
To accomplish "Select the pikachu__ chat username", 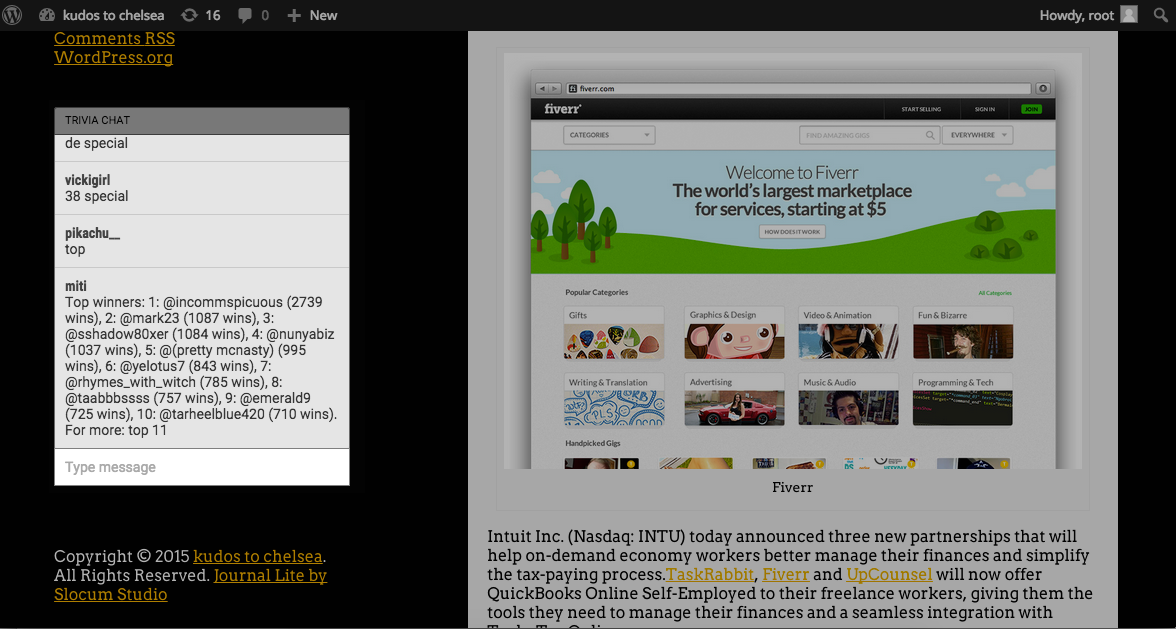I will pyautogui.click(x=92, y=233).
